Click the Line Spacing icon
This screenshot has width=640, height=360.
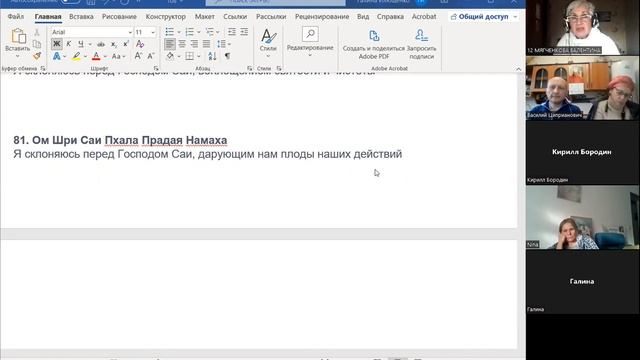pos(221,44)
